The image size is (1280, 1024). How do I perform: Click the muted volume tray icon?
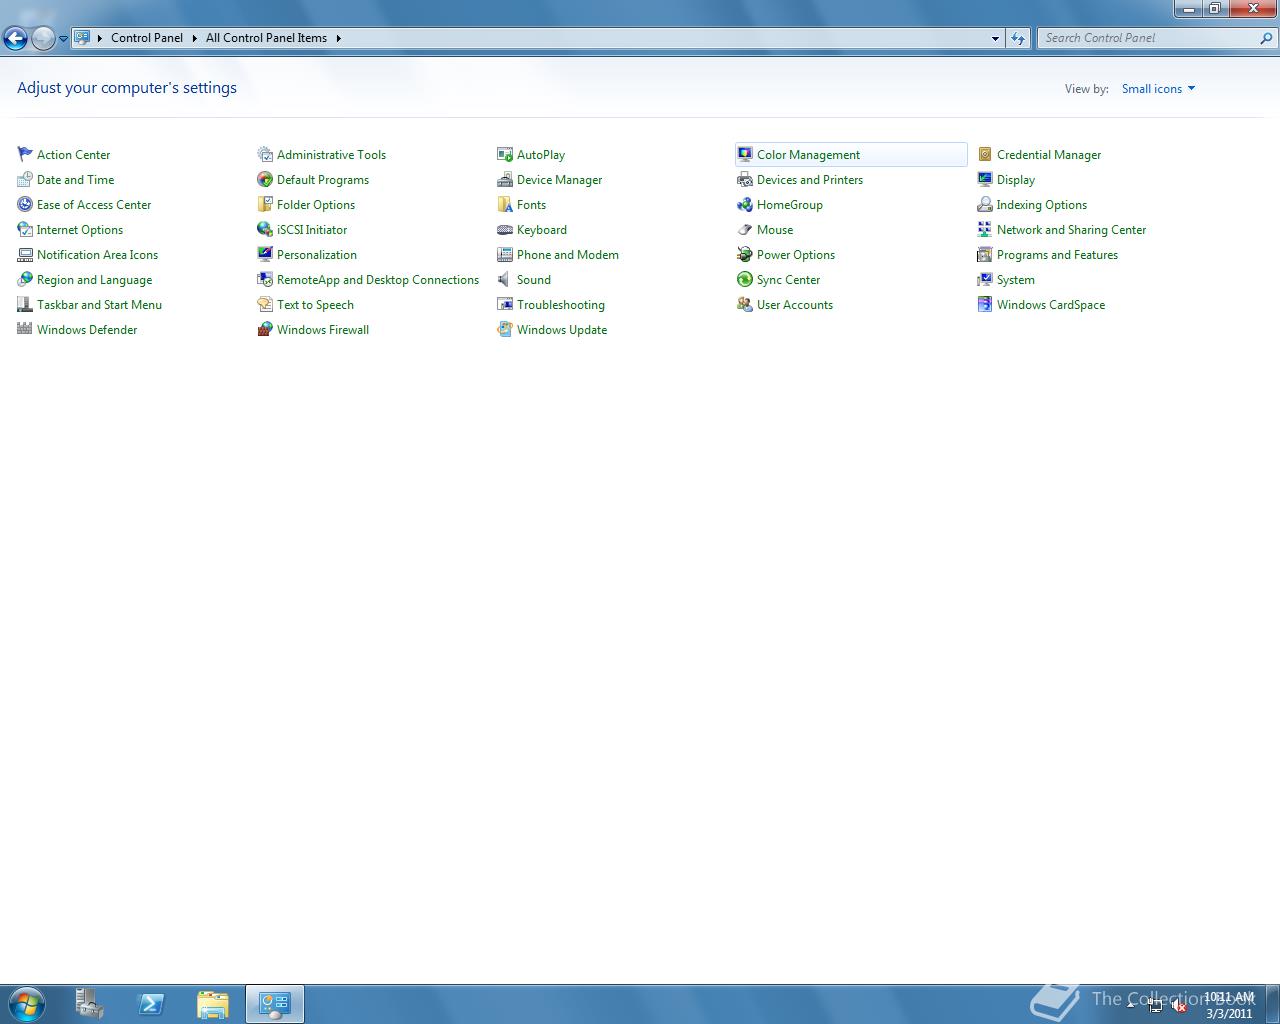[x=1179, y=1006]
